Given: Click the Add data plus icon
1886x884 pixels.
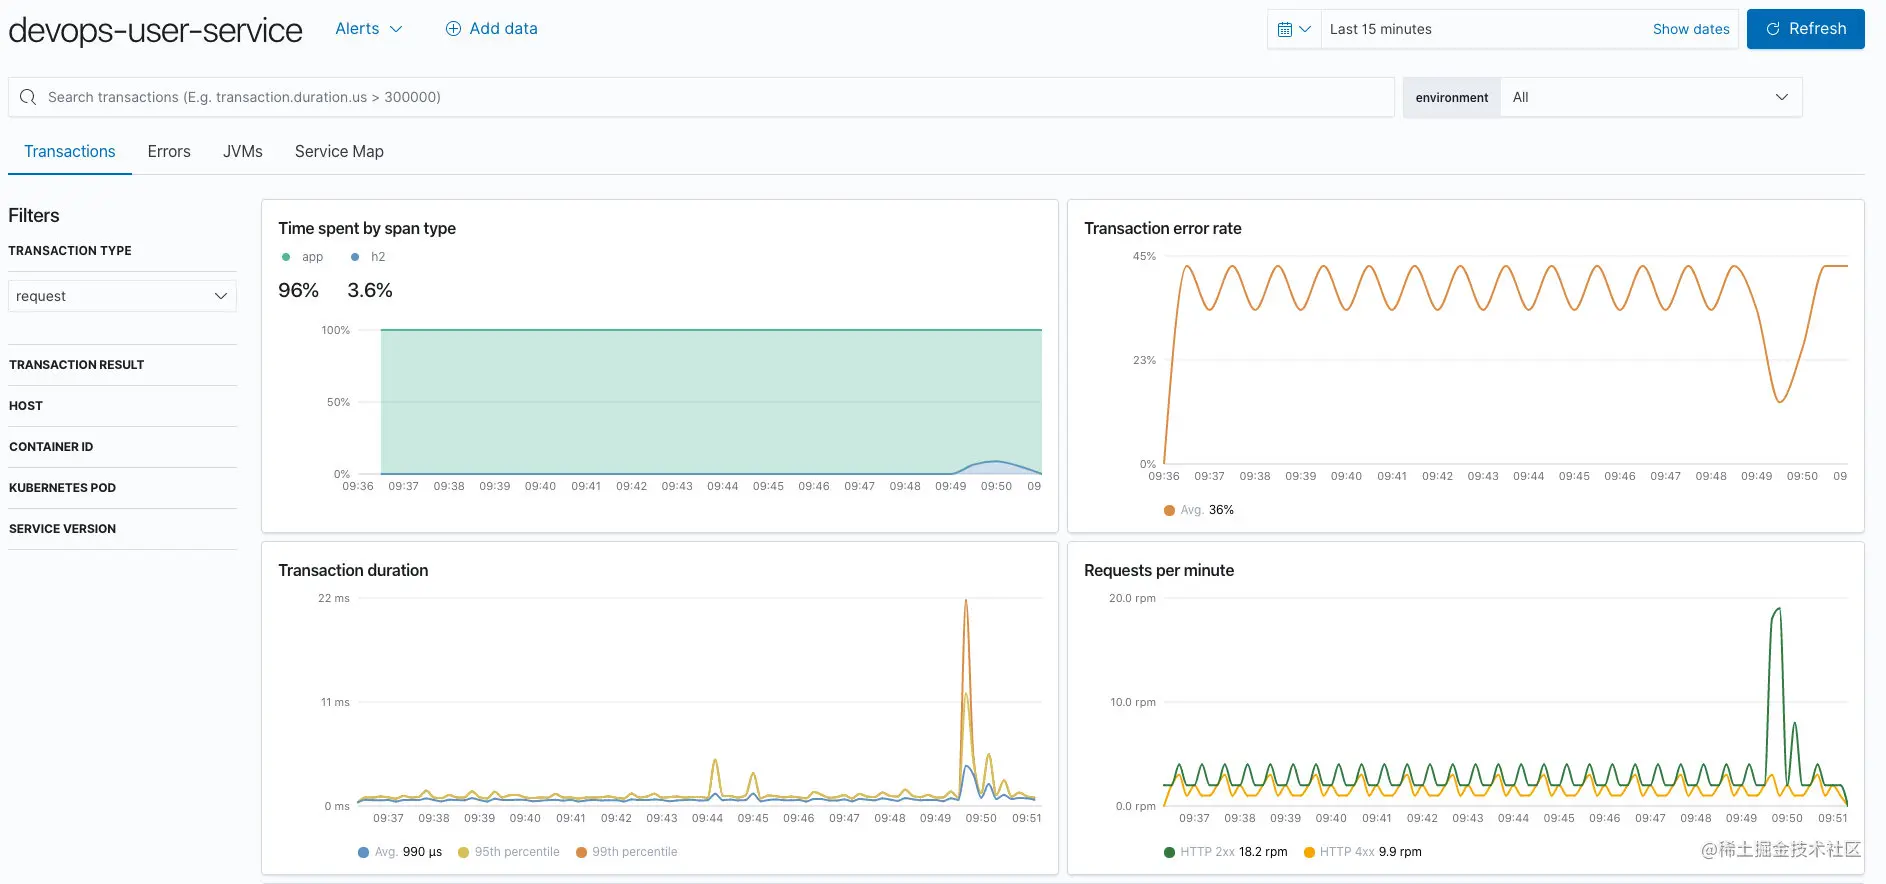Looking at the screenshot, I should tap(453, 29).
